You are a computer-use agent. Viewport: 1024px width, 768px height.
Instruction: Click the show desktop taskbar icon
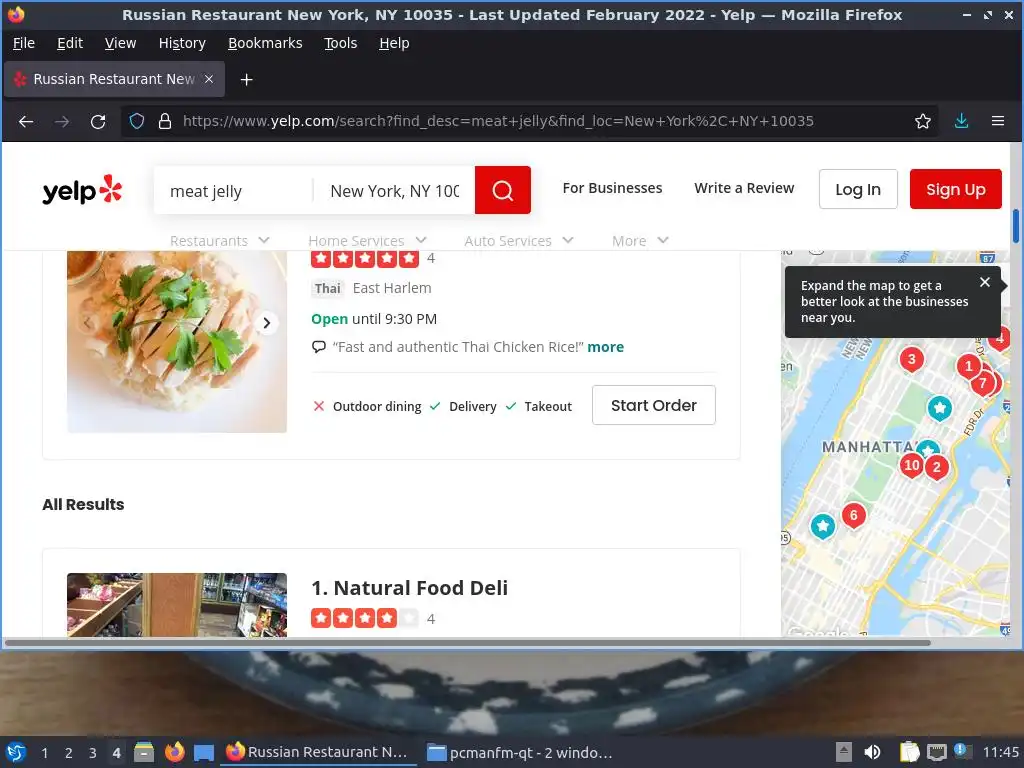204,752
